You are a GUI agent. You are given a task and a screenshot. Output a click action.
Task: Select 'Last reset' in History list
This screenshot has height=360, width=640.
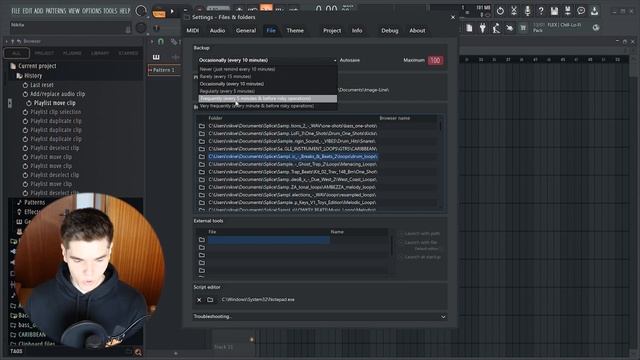(x=42, y=85)
